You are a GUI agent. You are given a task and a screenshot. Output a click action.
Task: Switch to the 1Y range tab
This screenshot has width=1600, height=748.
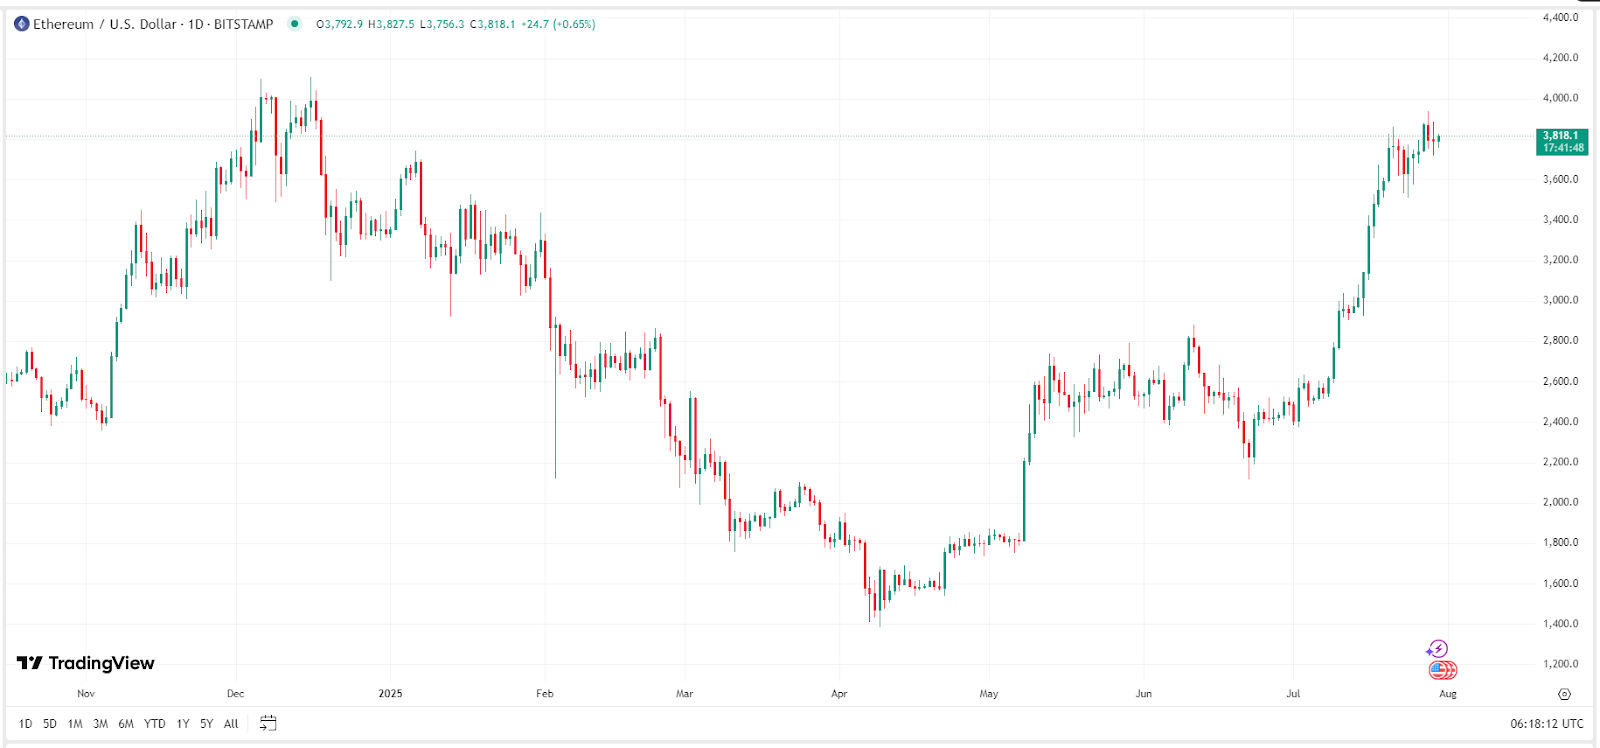tap(182, 723)
